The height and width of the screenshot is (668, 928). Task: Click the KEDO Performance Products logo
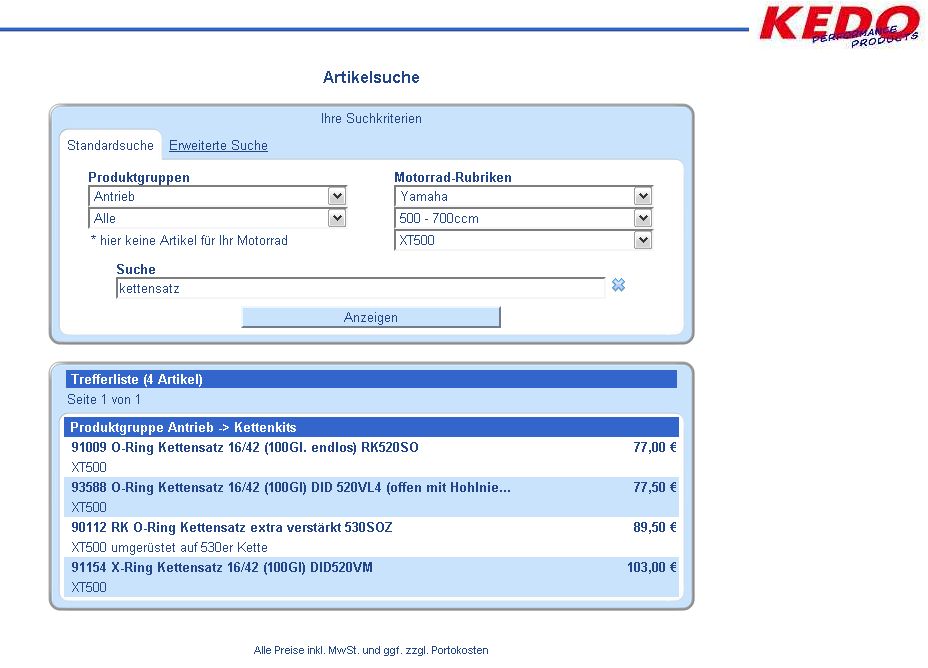pos(839,25)
